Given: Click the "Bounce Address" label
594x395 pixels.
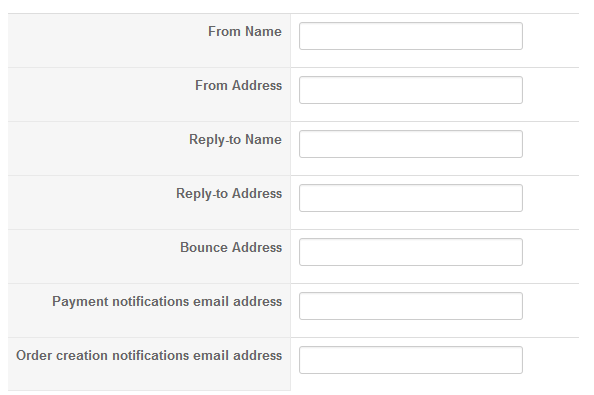Looking at the screenshot, I should click(x=231, y=247).
